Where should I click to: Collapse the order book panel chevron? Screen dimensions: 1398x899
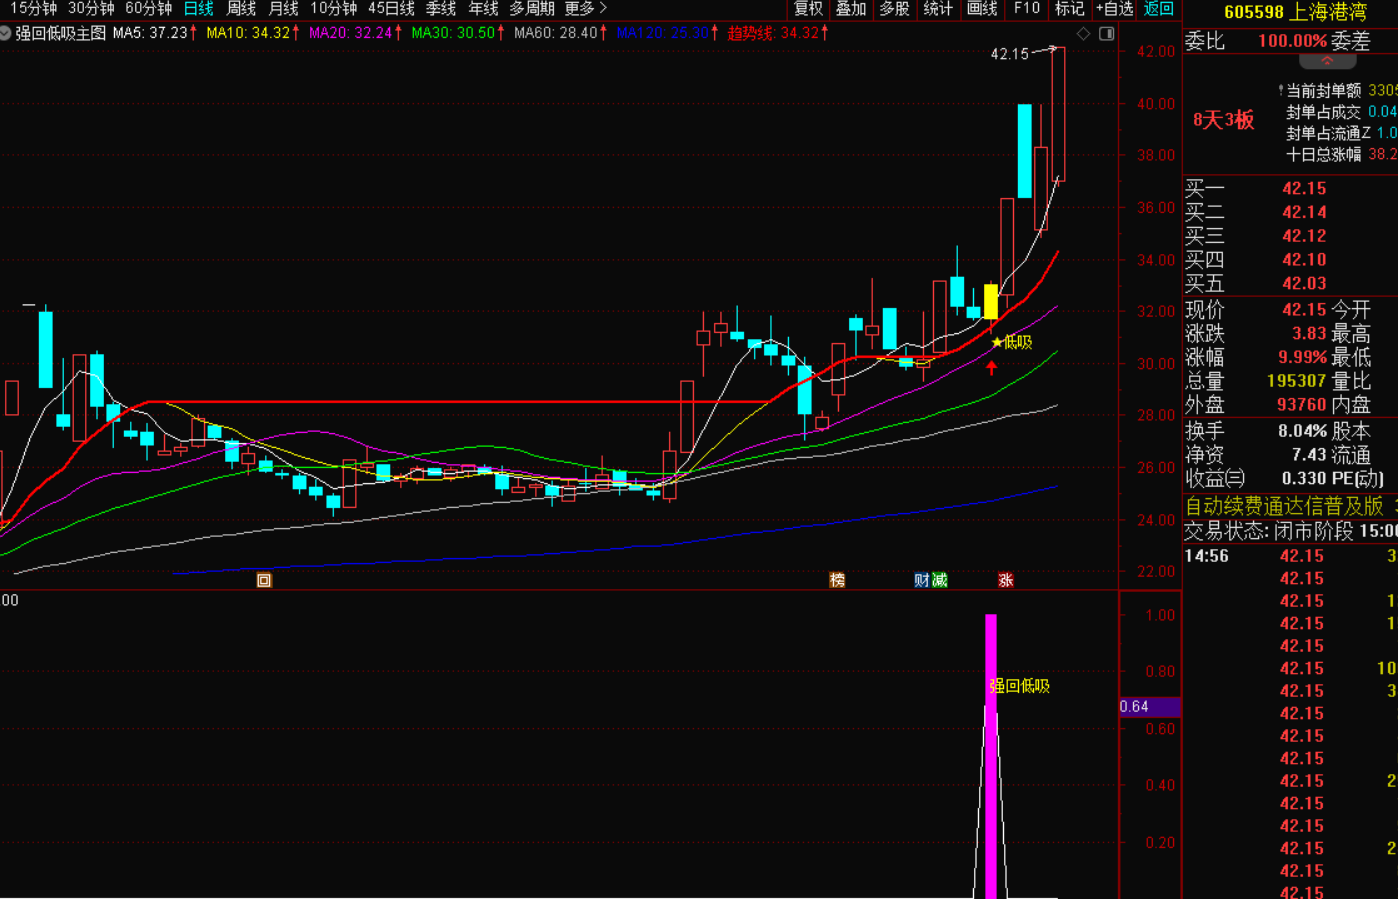coord(1328,62)
